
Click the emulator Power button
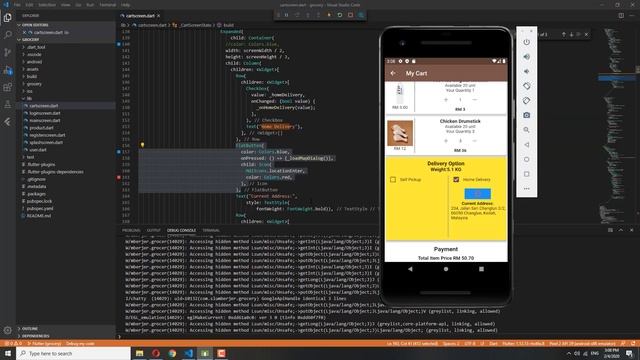[x=527, y=42]
